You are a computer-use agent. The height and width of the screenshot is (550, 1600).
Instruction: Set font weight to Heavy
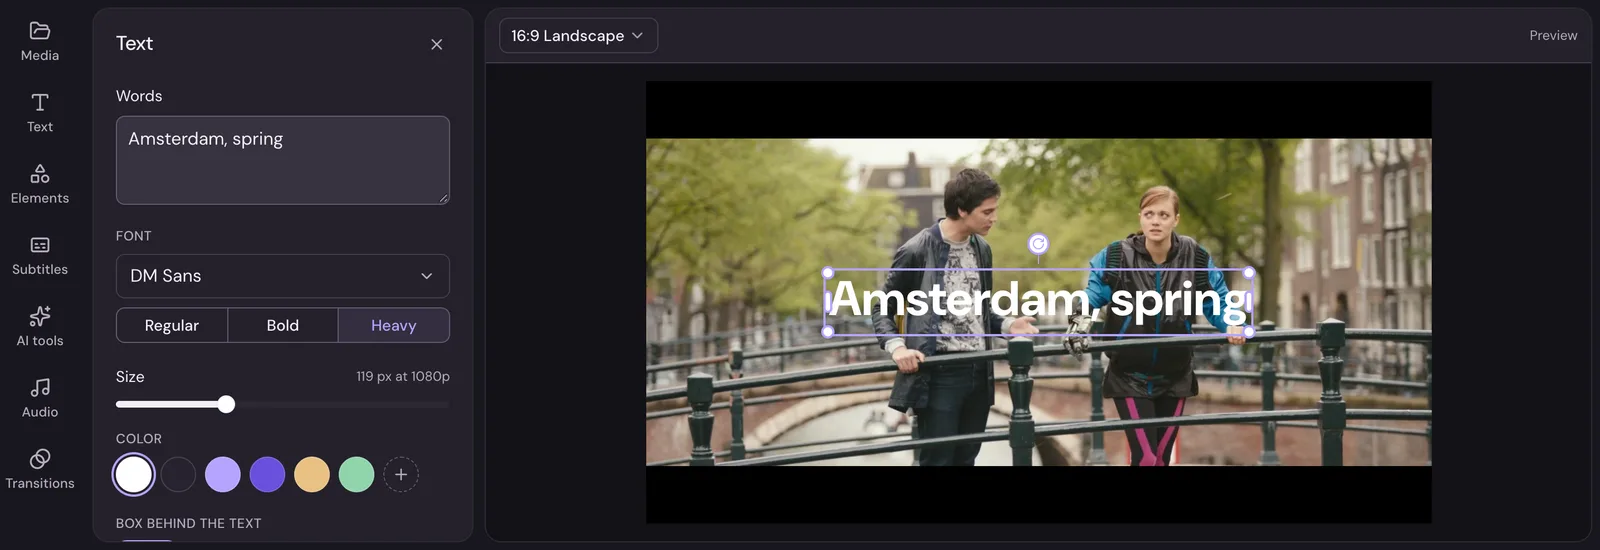(394, 325)
